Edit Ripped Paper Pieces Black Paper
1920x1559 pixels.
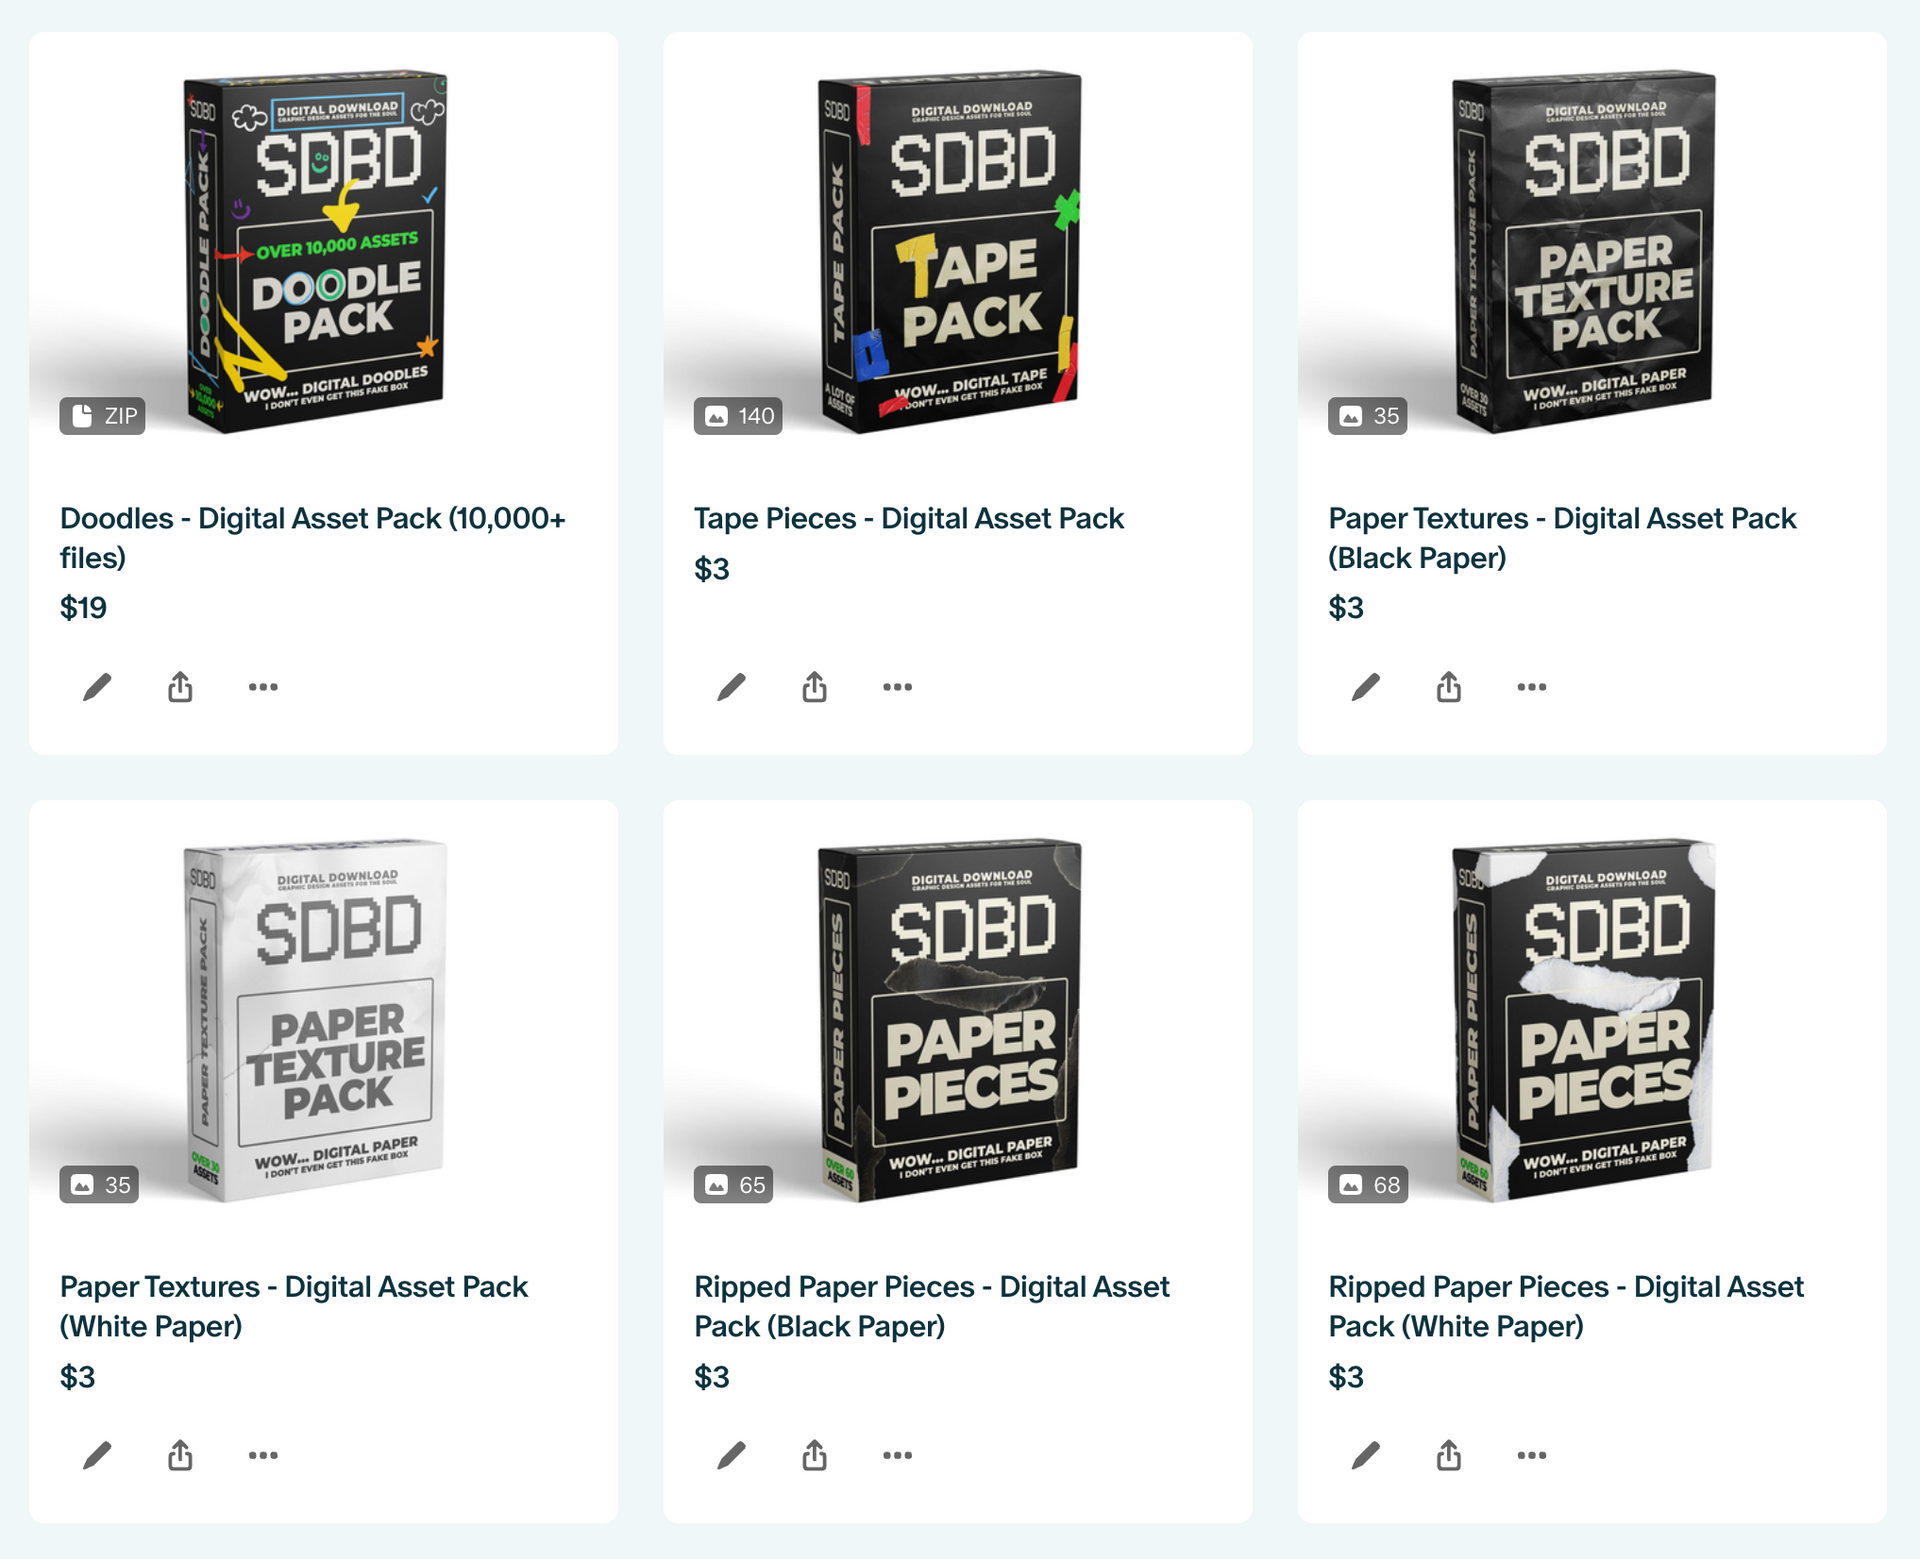click(x=731, y=1455)
